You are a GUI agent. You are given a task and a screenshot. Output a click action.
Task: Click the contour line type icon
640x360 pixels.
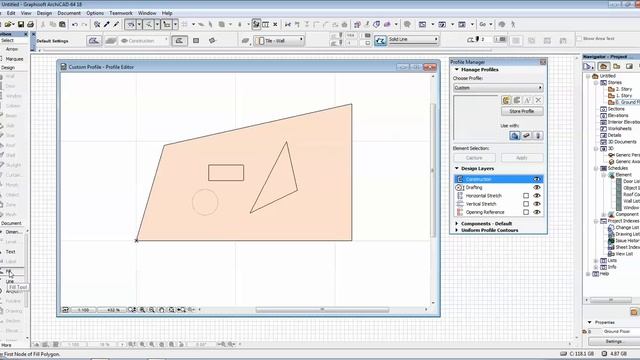(380, 40)
